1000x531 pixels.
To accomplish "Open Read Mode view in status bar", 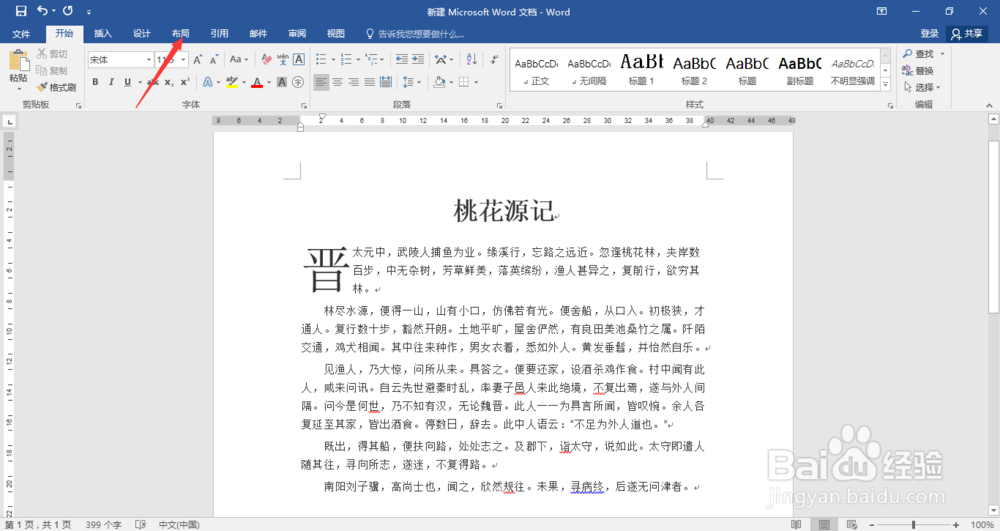I will pos(796,525).
